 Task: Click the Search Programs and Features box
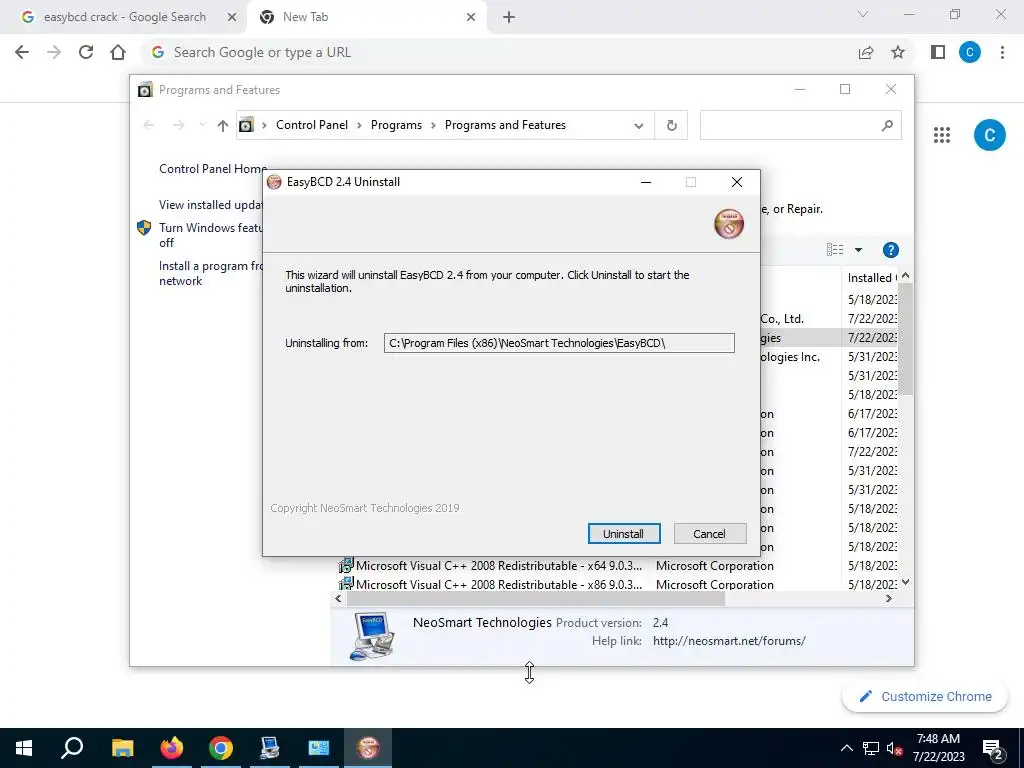(801, 125)
